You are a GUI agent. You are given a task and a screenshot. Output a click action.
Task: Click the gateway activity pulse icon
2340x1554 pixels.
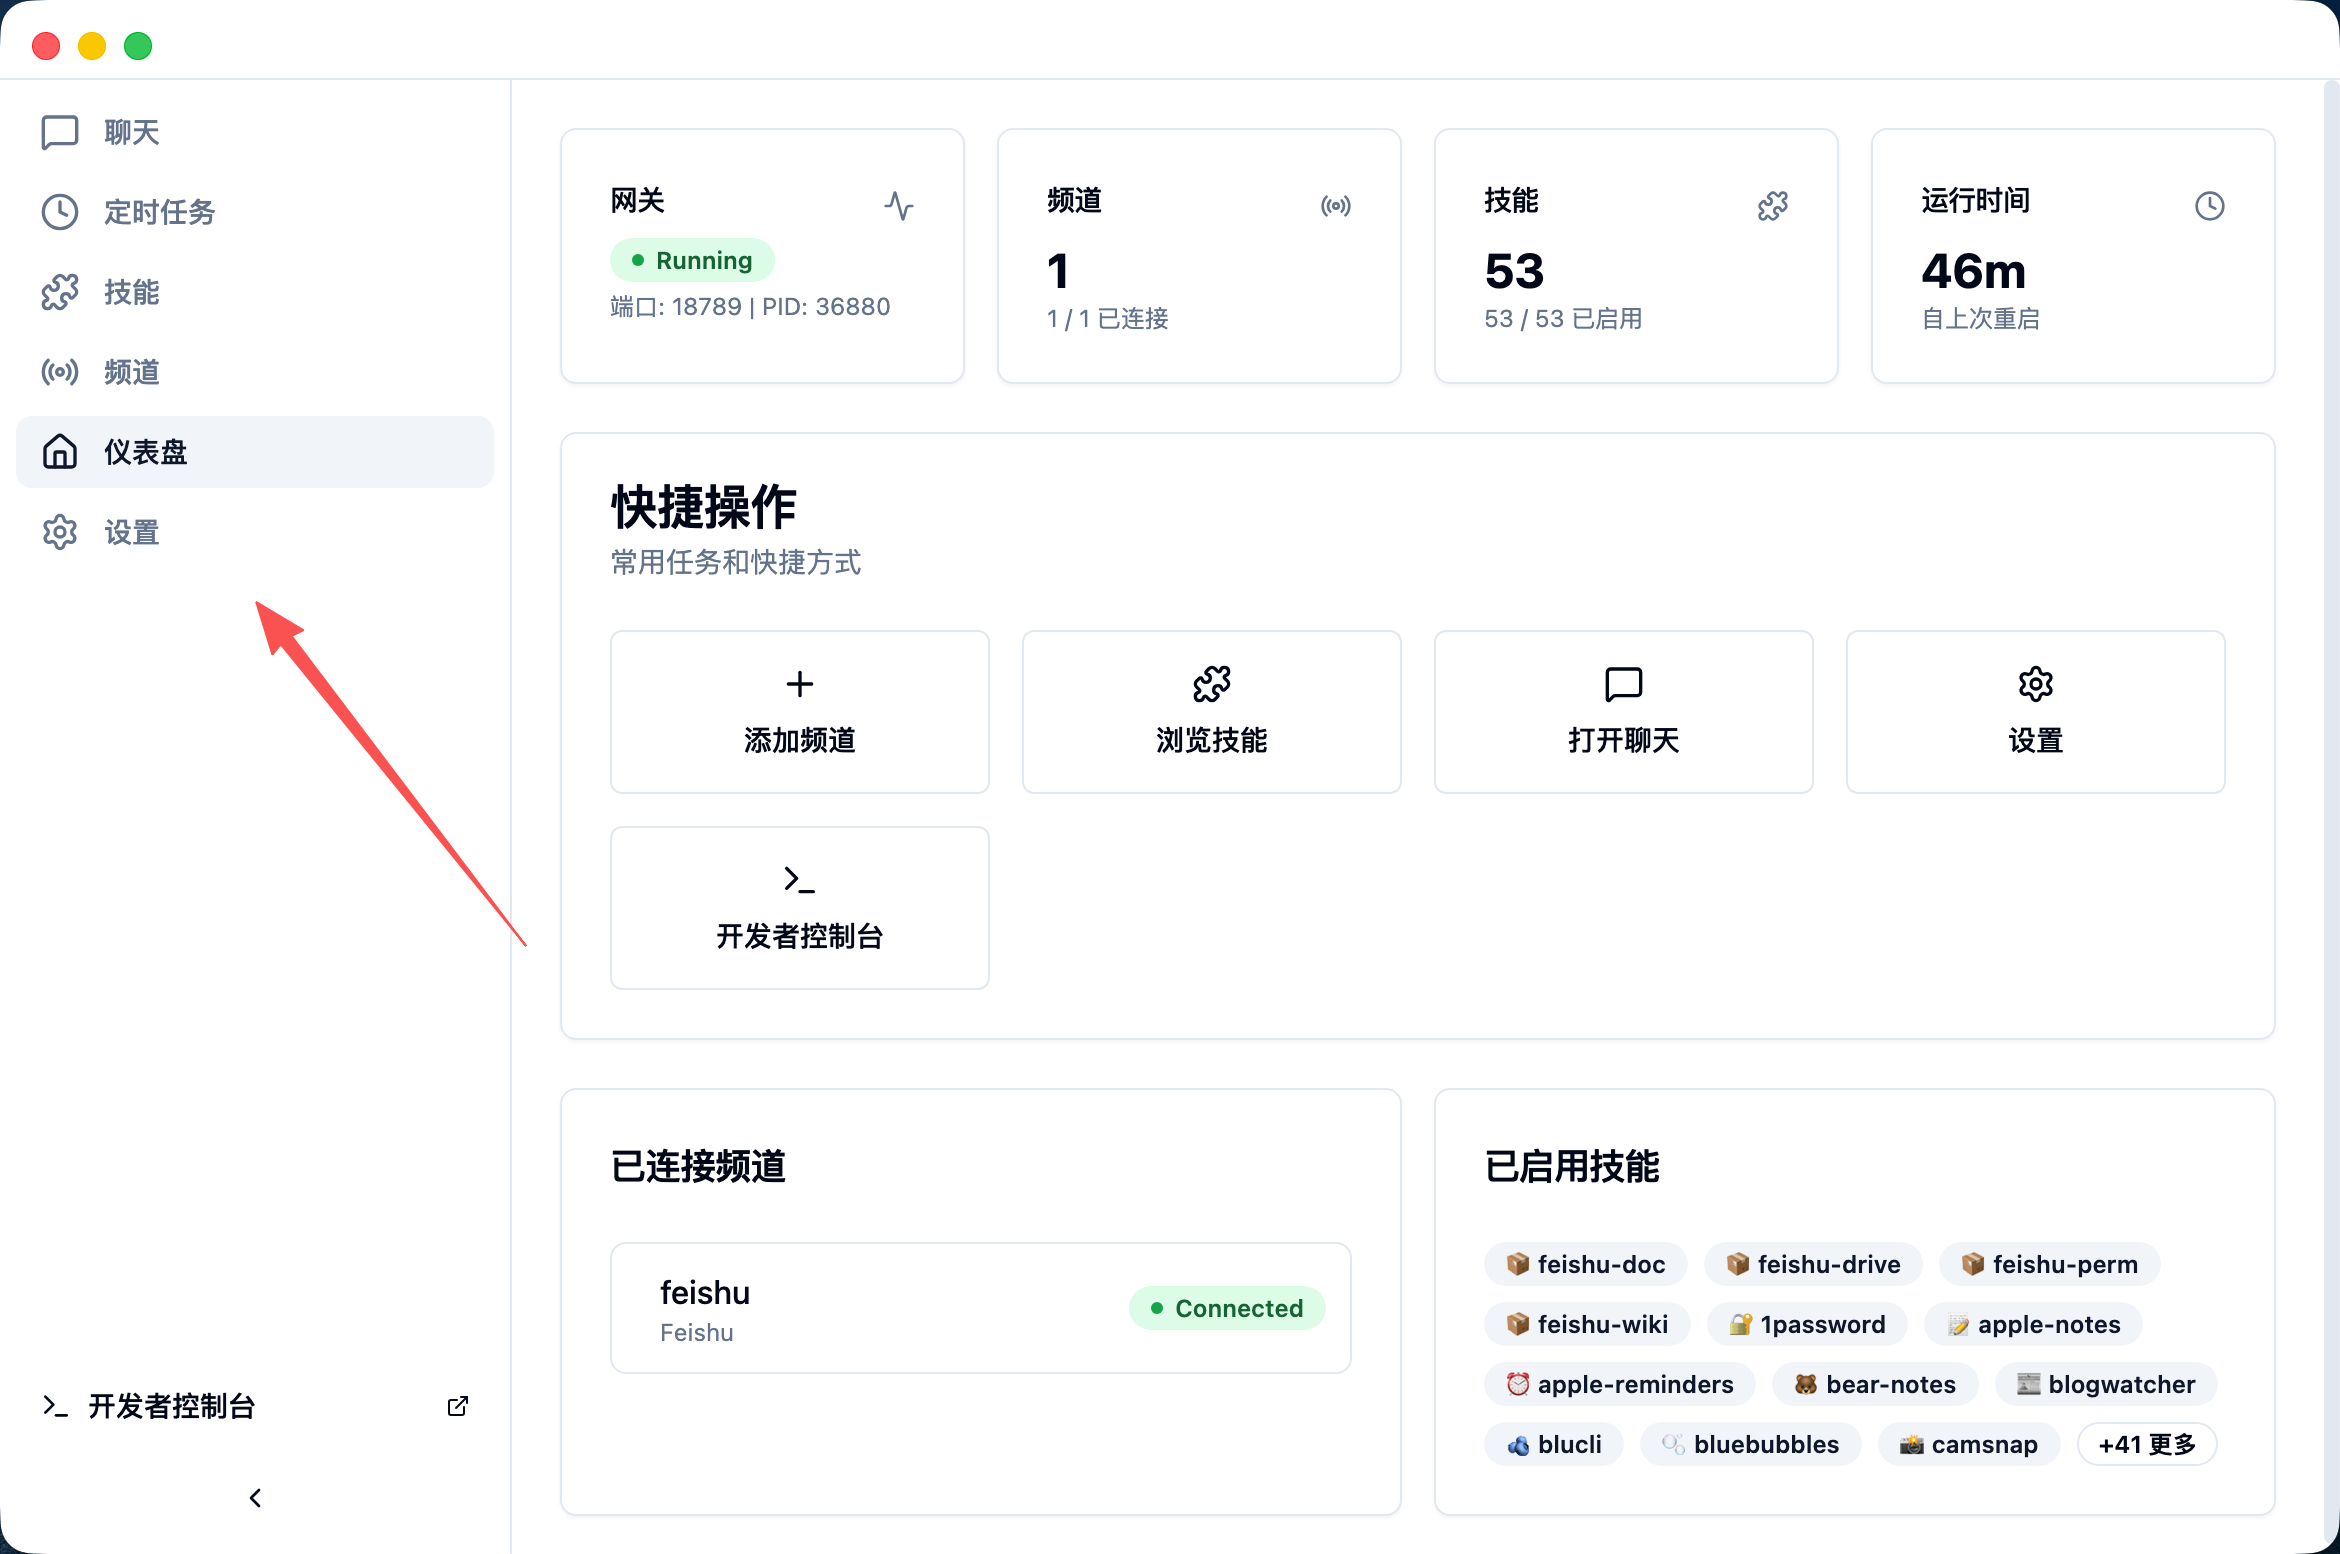pyautogui.click(x=898, y=206)
